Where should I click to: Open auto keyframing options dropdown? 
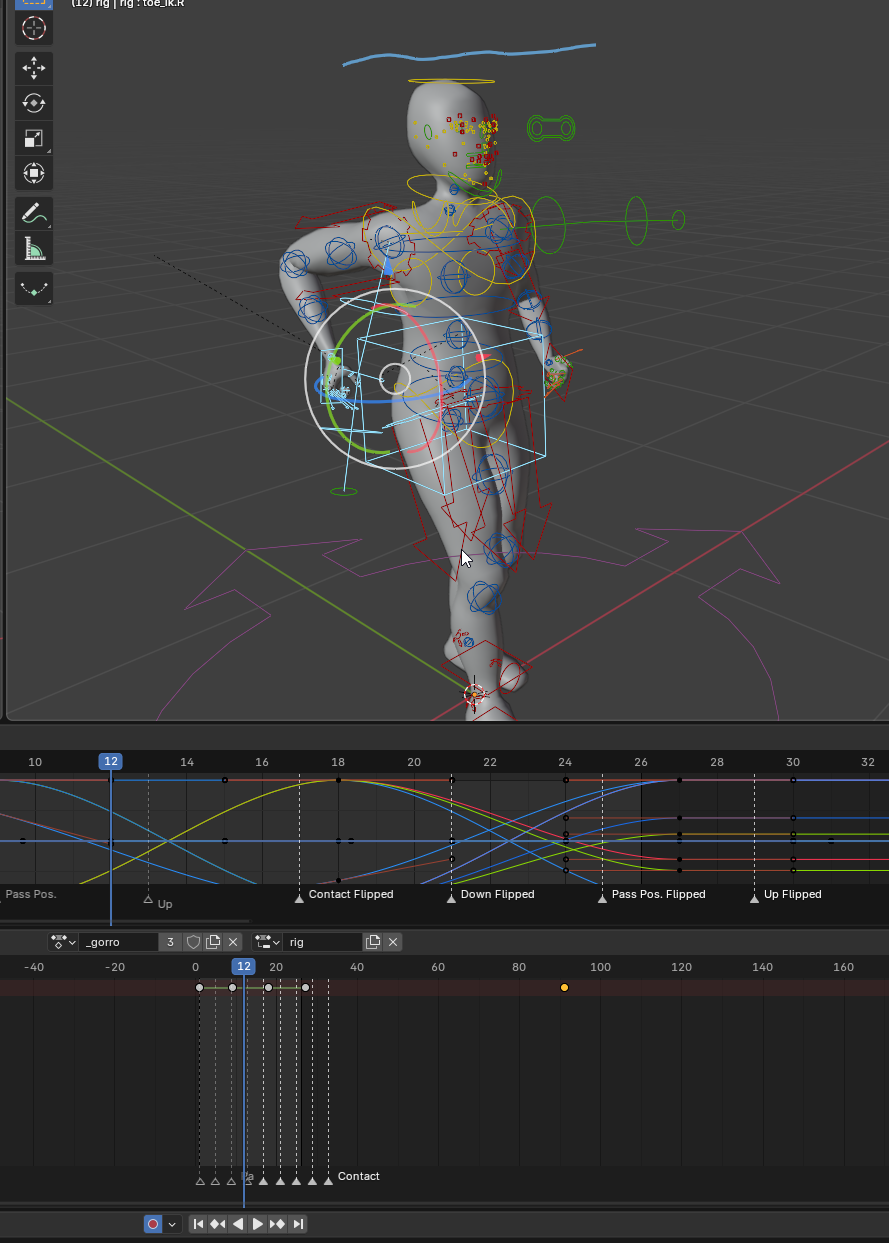point(173,1224)
